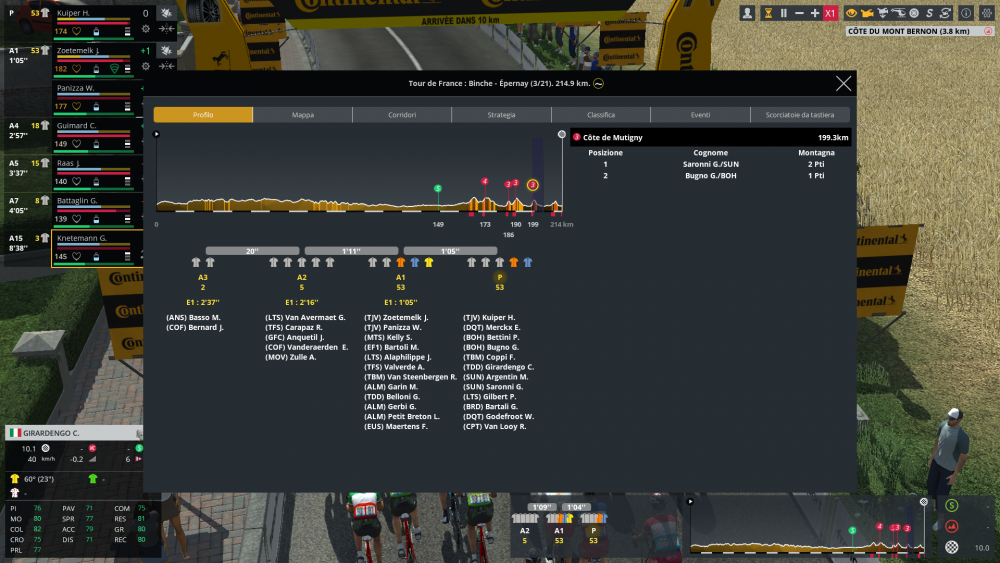Open the Corridori tab

point(402,115)
